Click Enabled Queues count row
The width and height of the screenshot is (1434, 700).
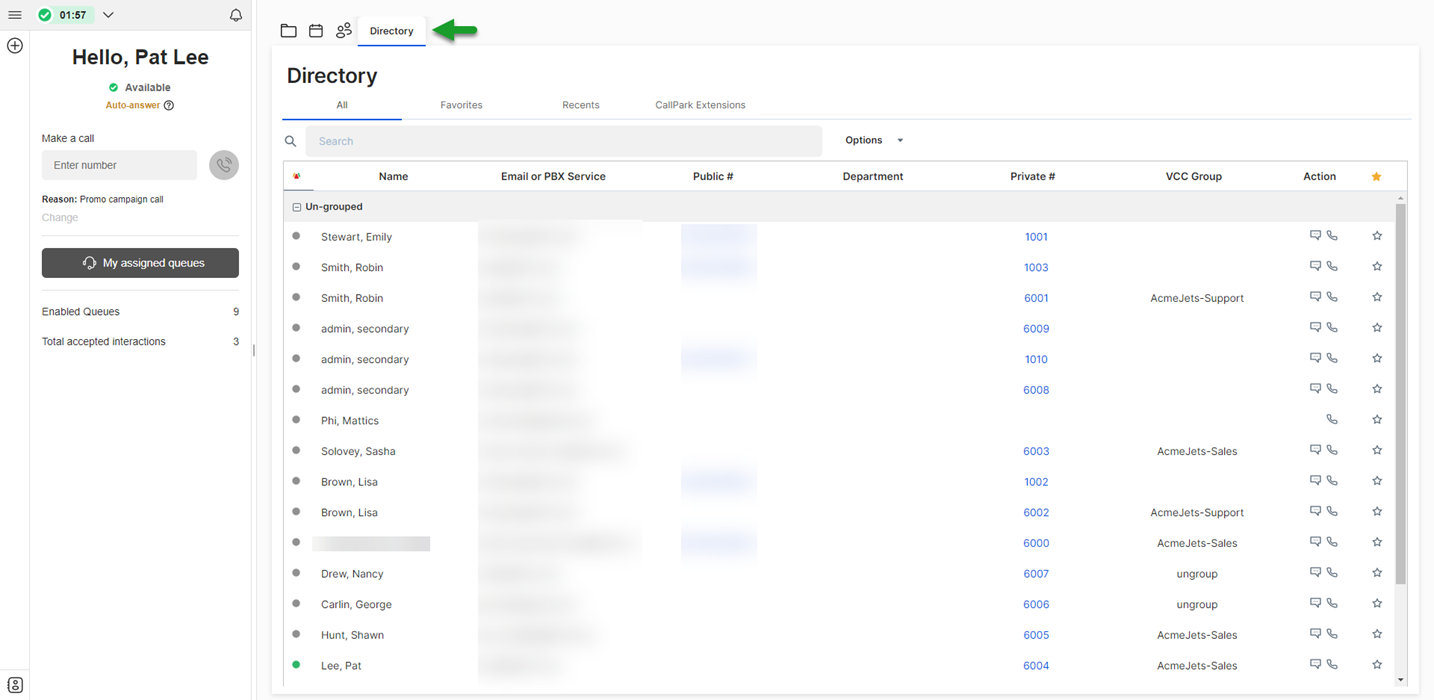click(x=140, y=312)
